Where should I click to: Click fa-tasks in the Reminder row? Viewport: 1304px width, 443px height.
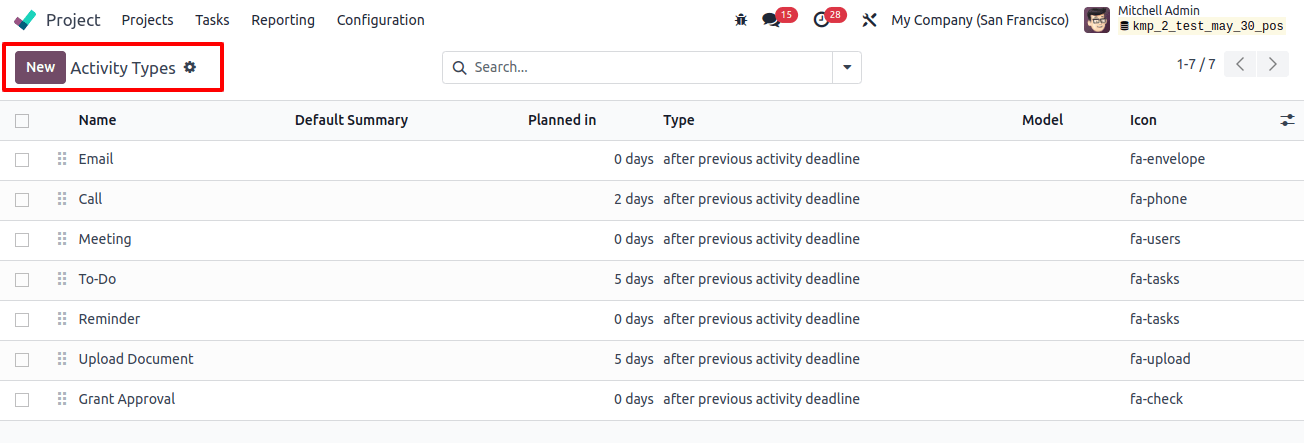[1155, 319]
